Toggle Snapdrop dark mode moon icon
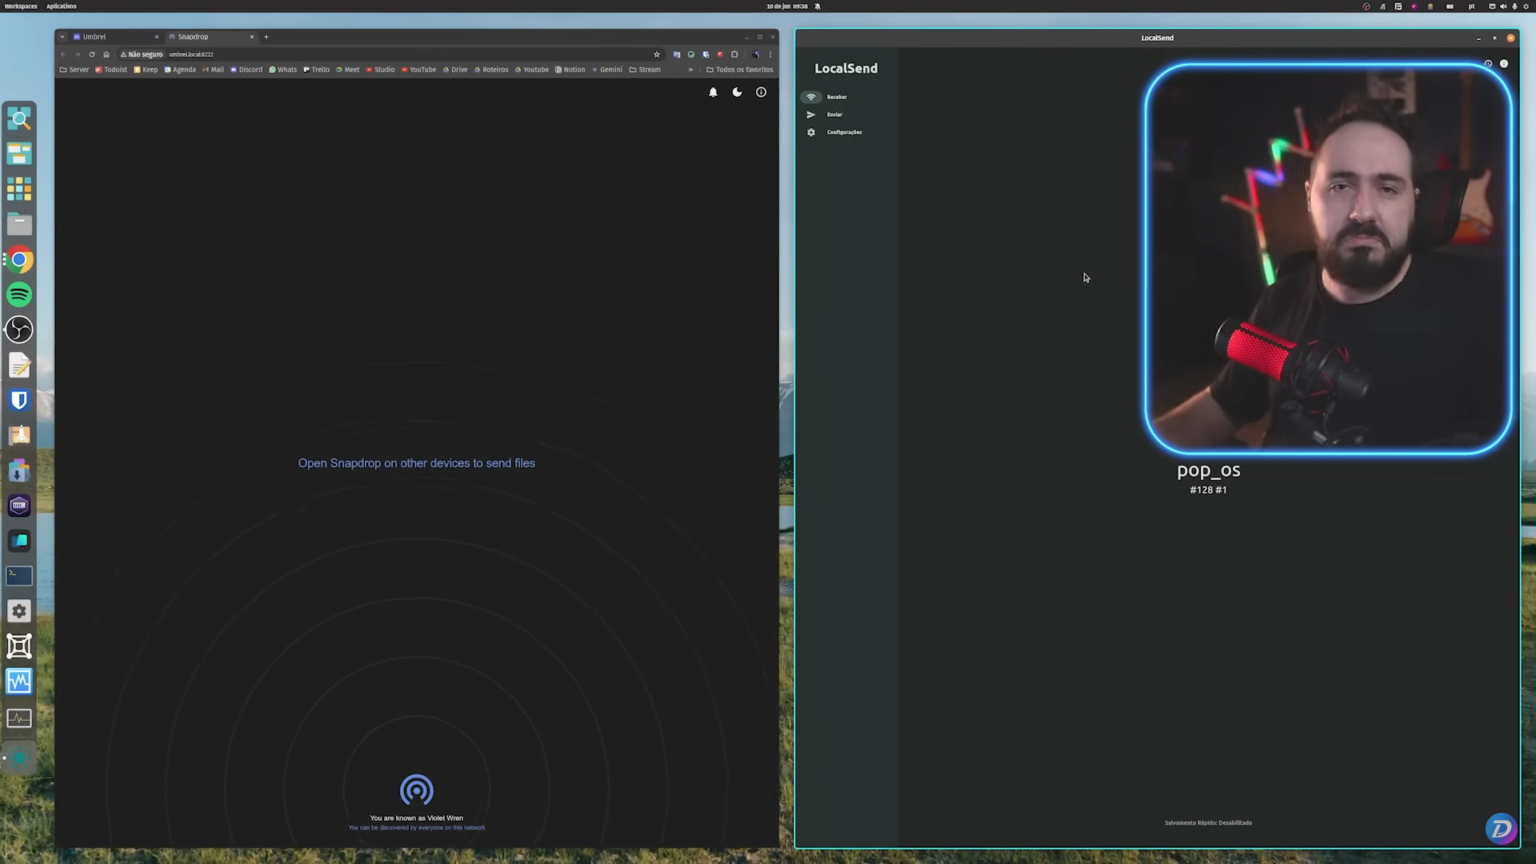The height and width of the screenshot is (864, 1536). point(737,92)
